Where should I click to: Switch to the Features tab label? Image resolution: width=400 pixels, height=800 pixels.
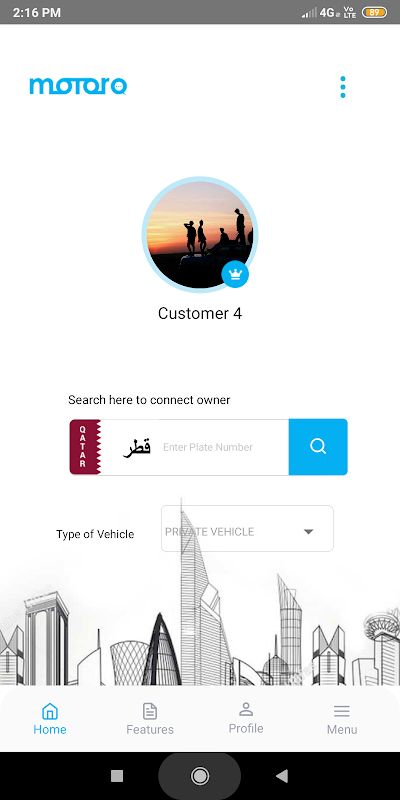click(x=150, y=730)
